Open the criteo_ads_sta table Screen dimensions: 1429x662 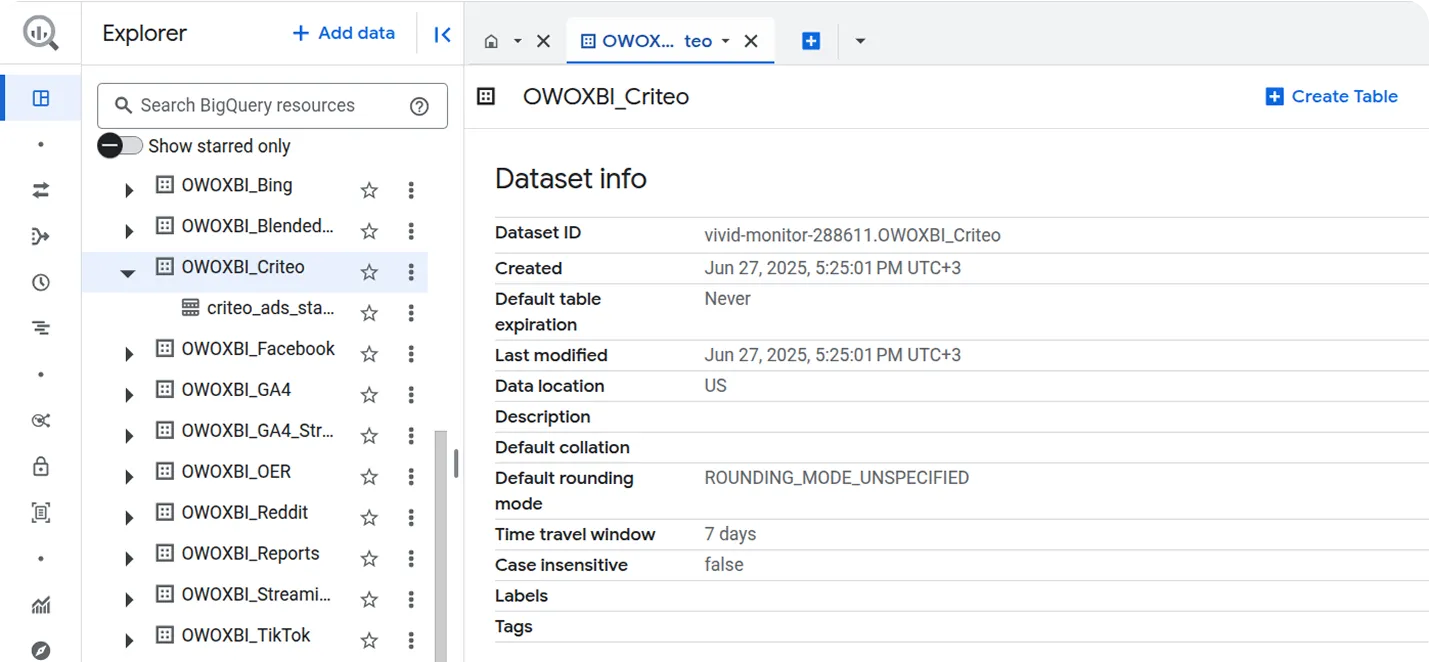point(271,308)
